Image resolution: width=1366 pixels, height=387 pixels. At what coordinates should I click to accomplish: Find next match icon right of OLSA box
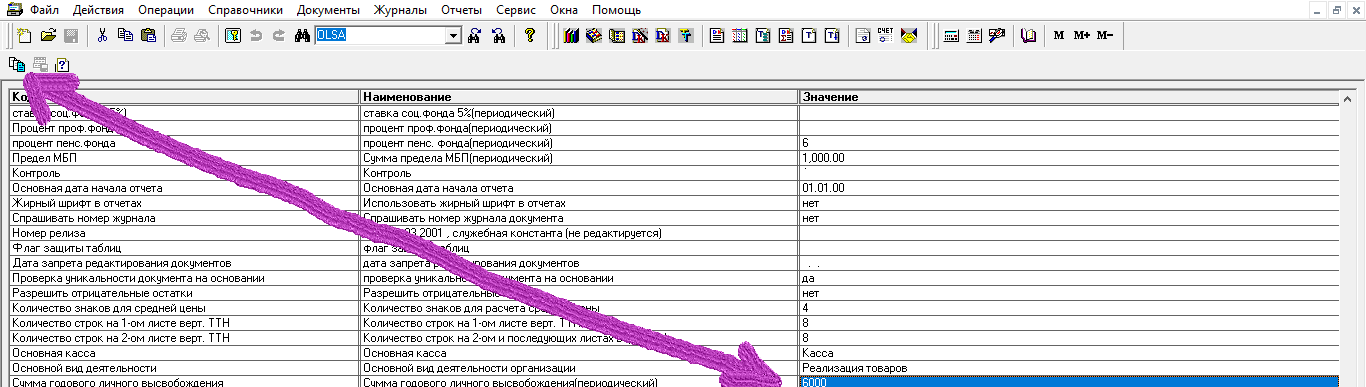coord(475,36)
